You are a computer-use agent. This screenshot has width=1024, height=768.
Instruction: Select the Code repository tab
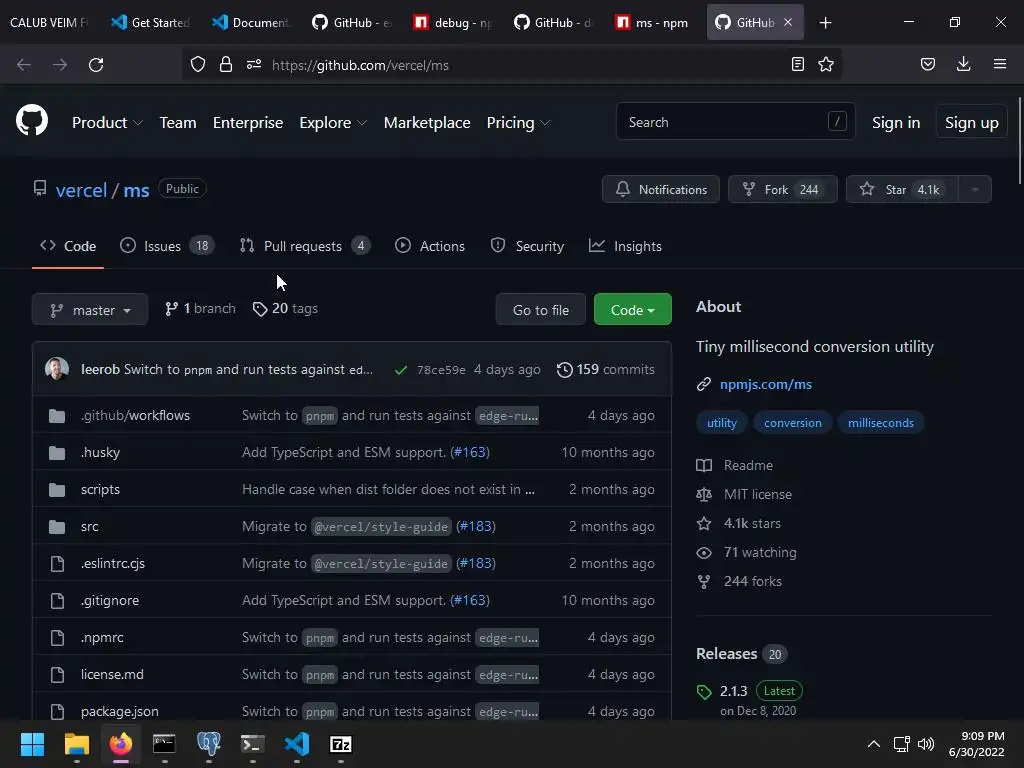68,246
